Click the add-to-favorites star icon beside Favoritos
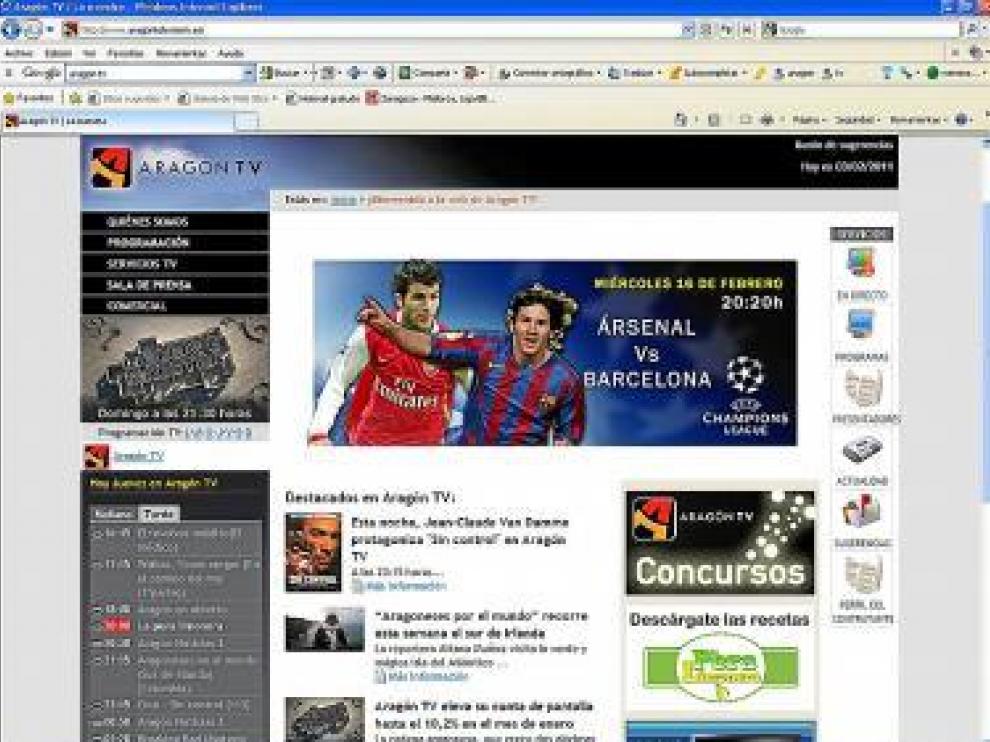 pos(75,99)
